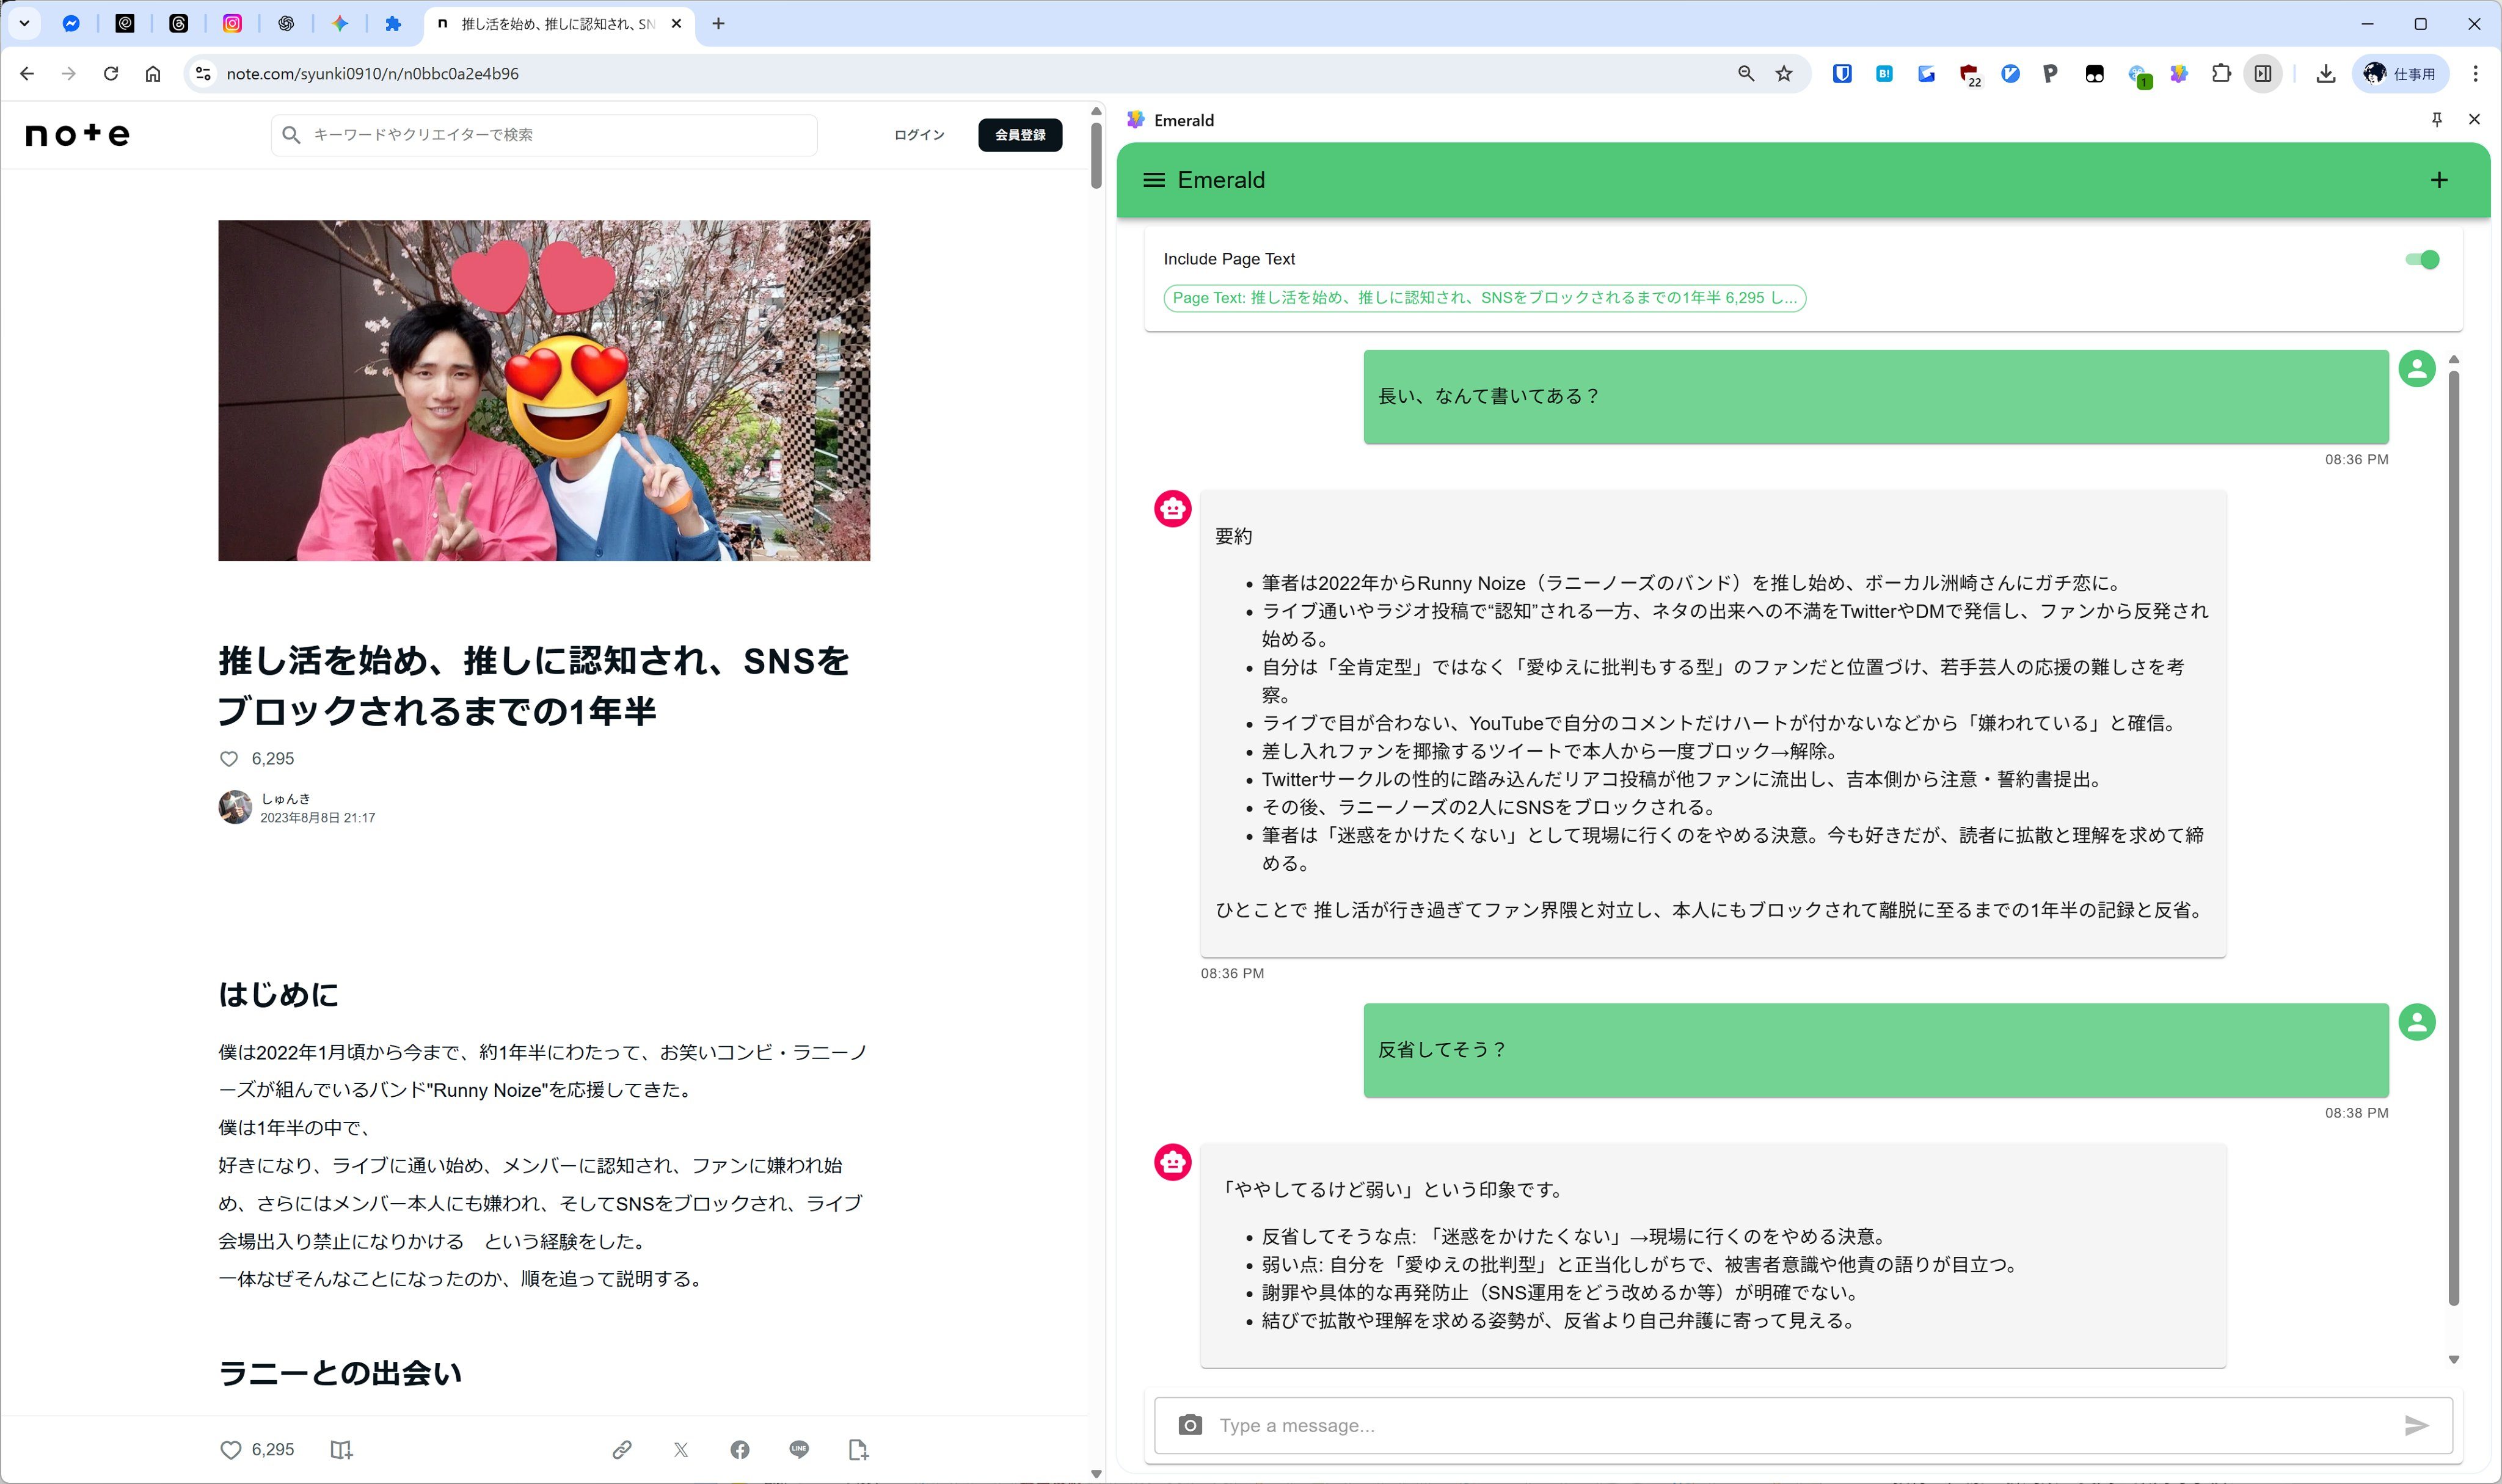Switch to the Instagram pinned tab

click(x=232, y=23)
